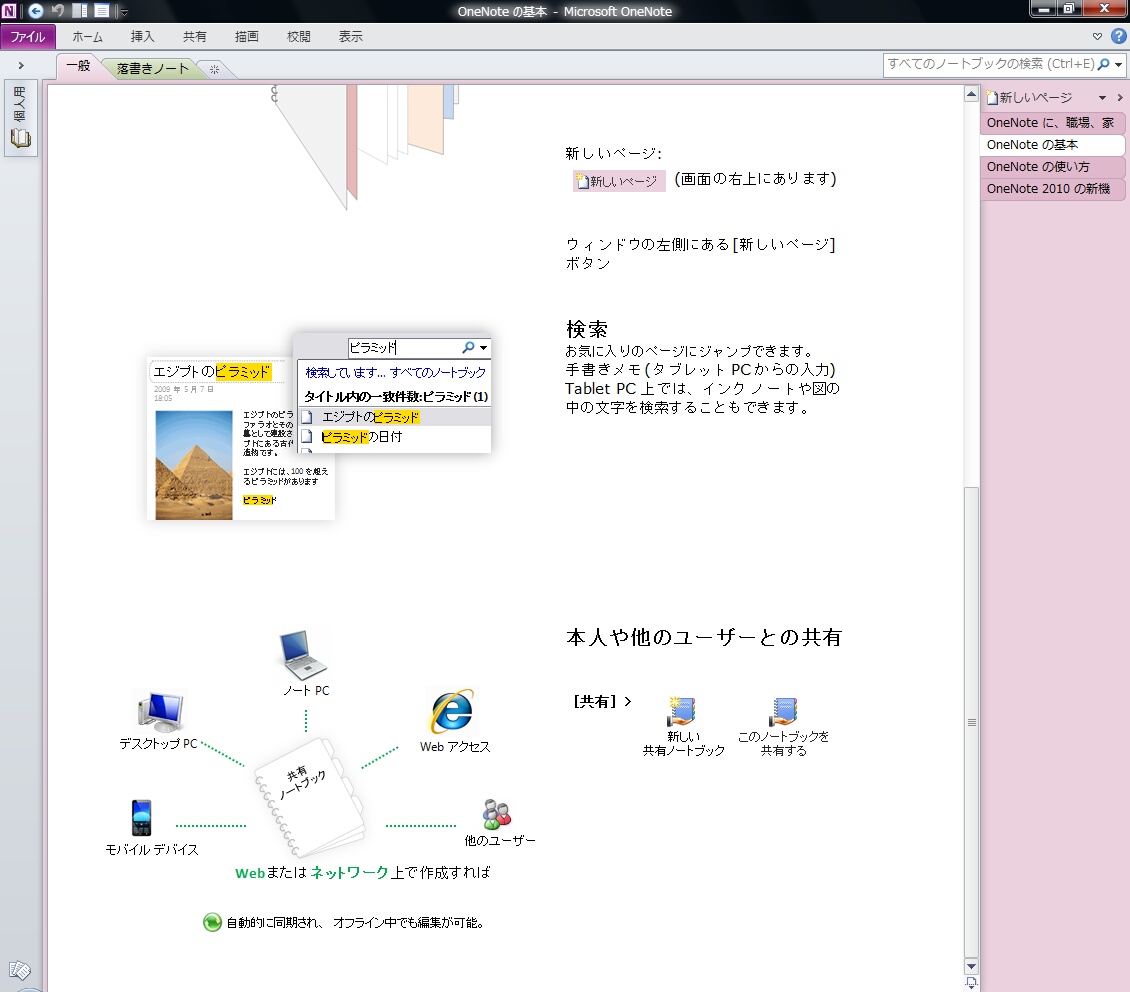Collapse the page tabs pane with chevron
The width and height of the screenshot is (1130, 992).
[x=1120, y=98]
